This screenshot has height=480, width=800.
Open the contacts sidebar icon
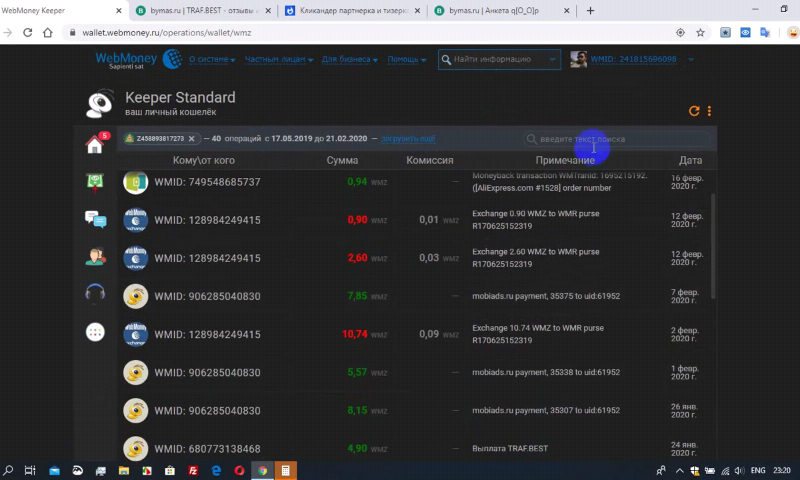(95, 256)
